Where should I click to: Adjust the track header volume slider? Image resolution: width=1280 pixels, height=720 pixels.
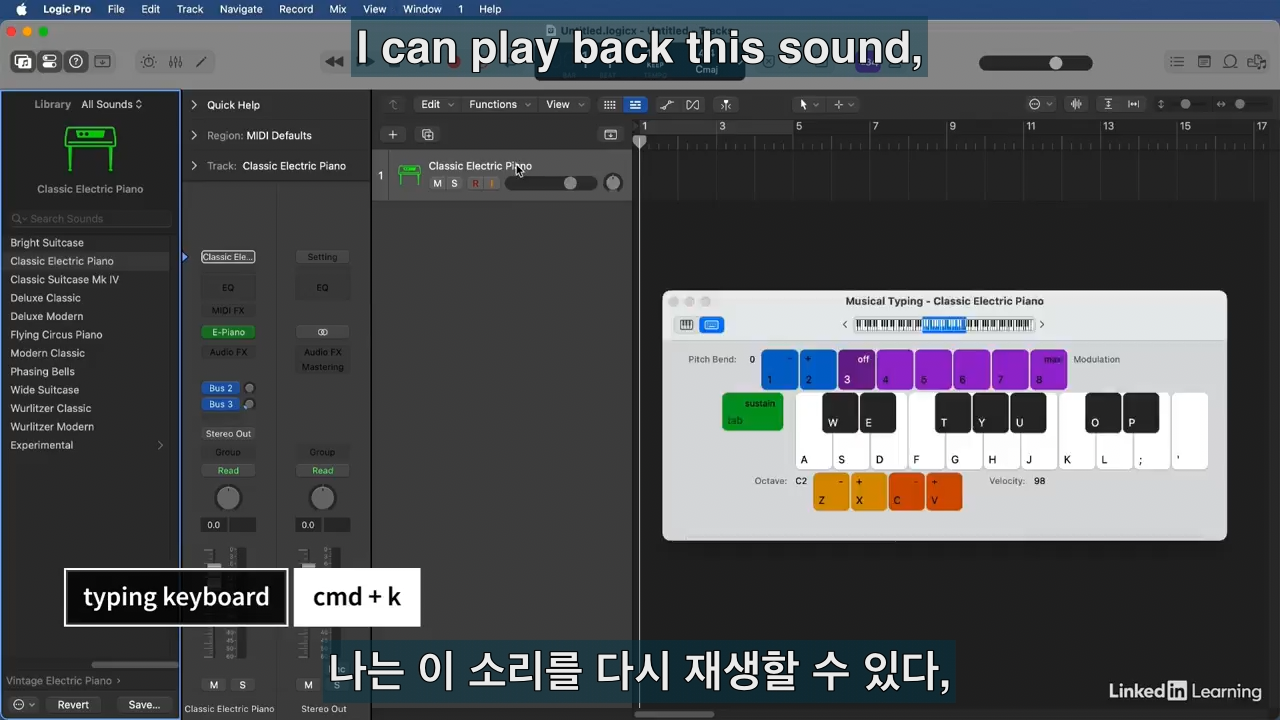(x=551, y=183)
